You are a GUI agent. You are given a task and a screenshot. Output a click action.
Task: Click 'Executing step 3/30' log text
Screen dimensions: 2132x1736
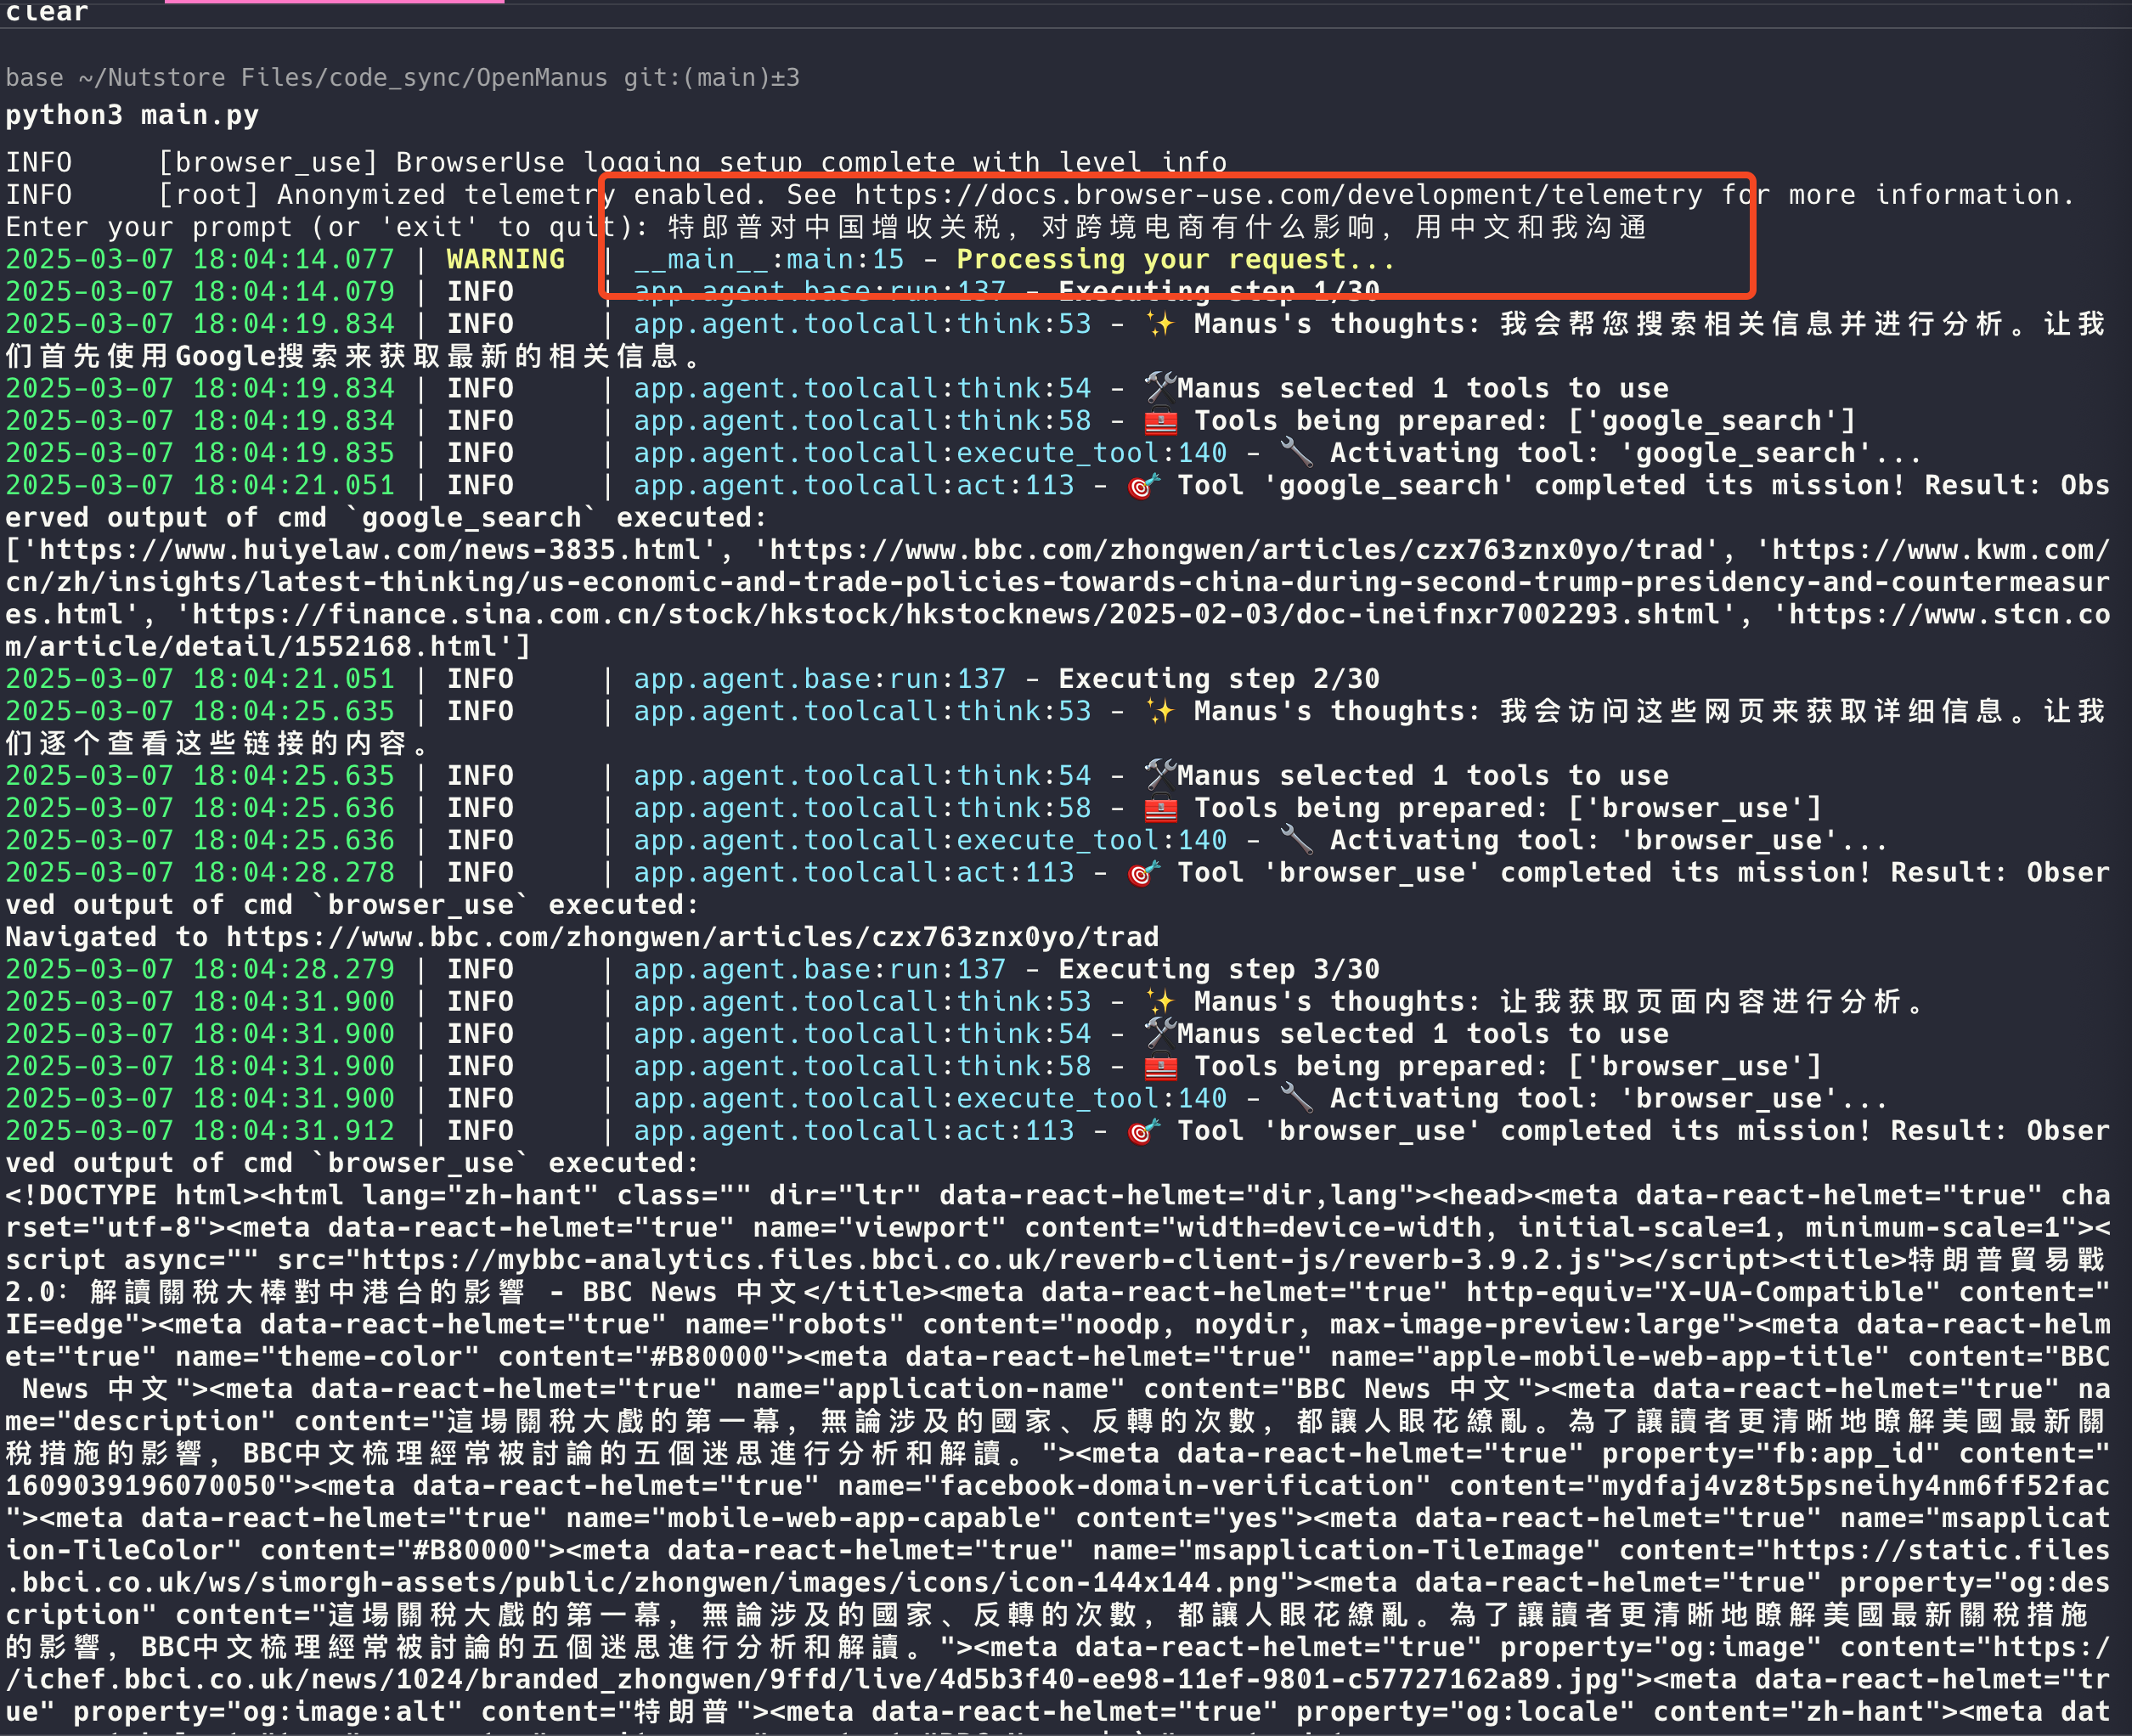tap(1219, 969)
